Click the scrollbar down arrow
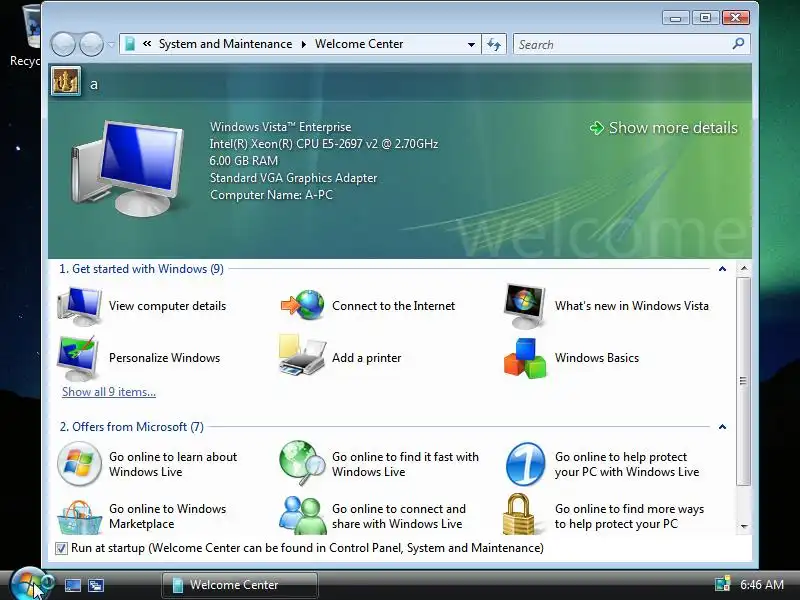The width and height of the screenshot is (800, 600). point(744,527)
